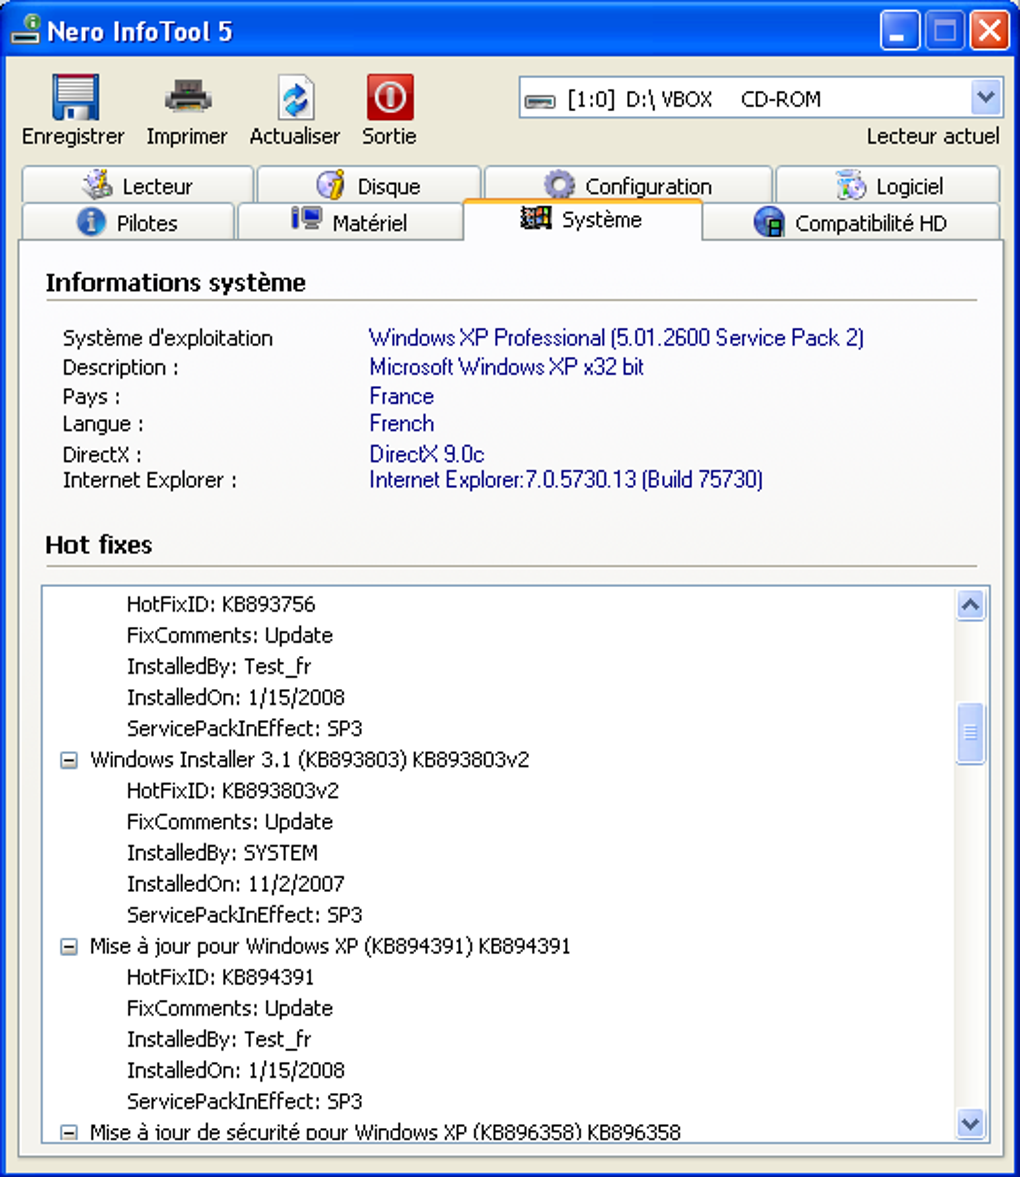Open the Logiciel tab

tap(888, 185)
